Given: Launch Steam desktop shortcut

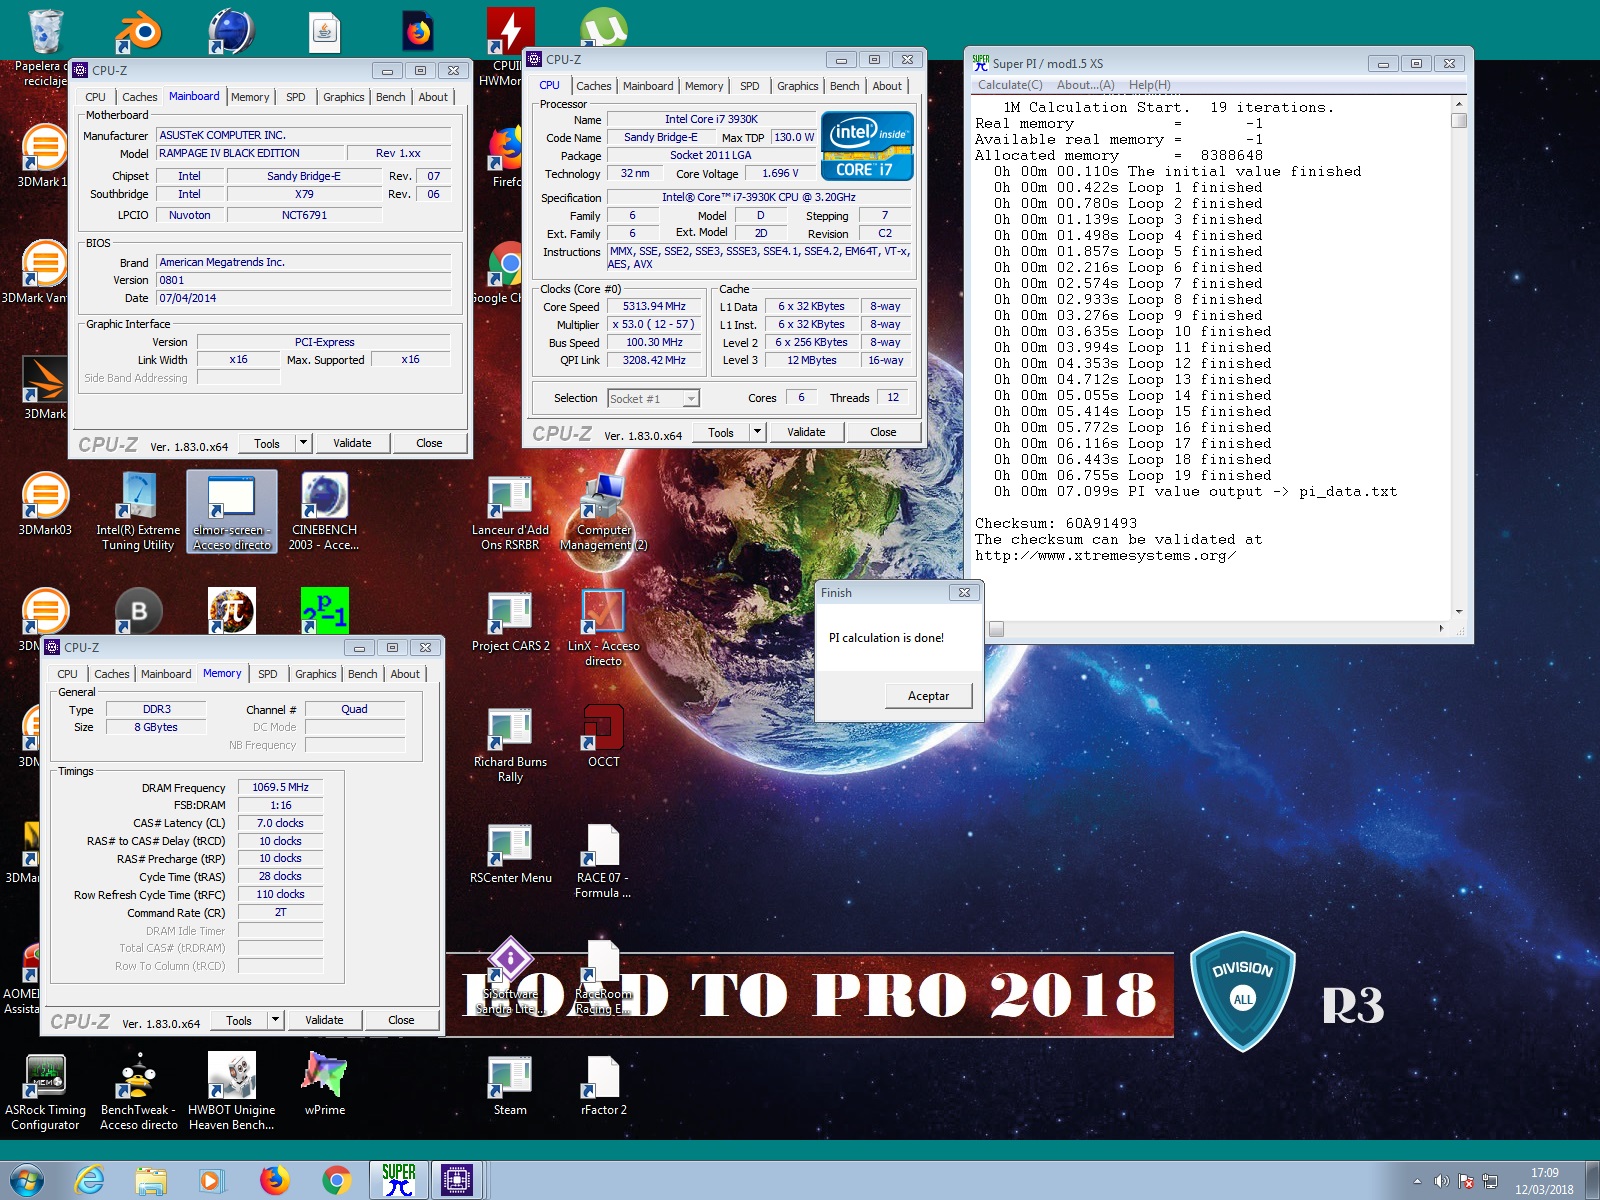Looking at the screenshot, I should [x=510, y=1078].
